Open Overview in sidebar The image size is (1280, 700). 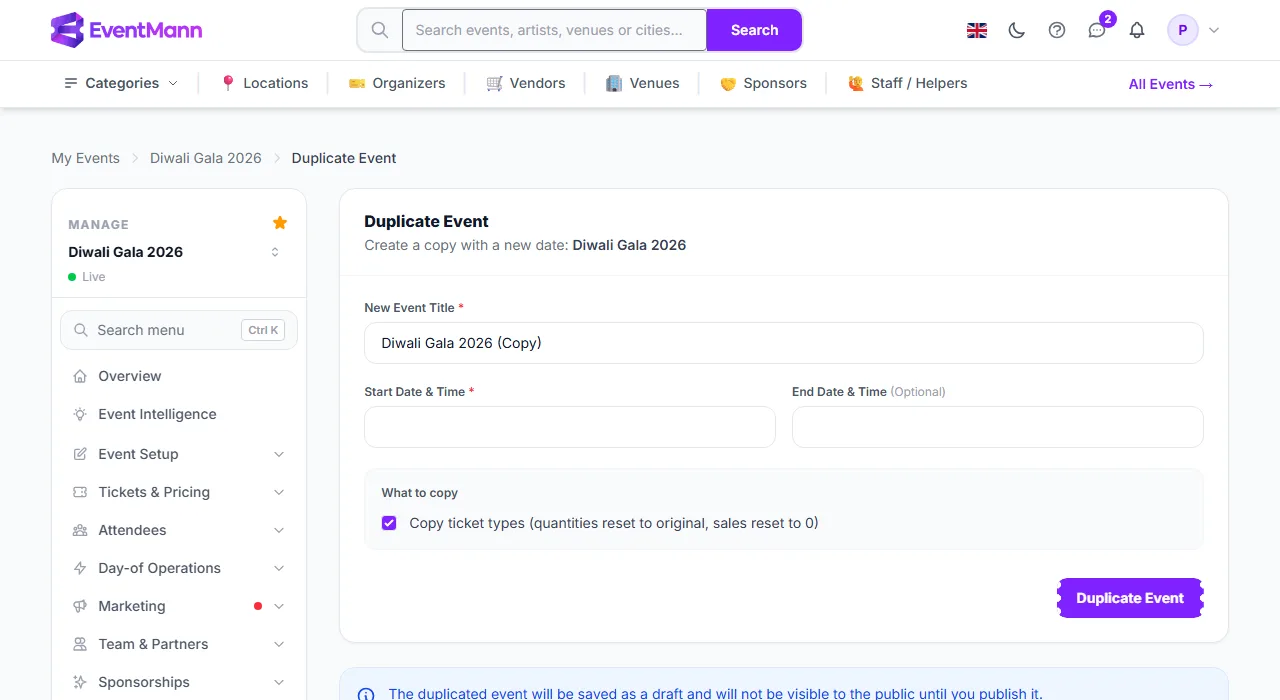179,376
